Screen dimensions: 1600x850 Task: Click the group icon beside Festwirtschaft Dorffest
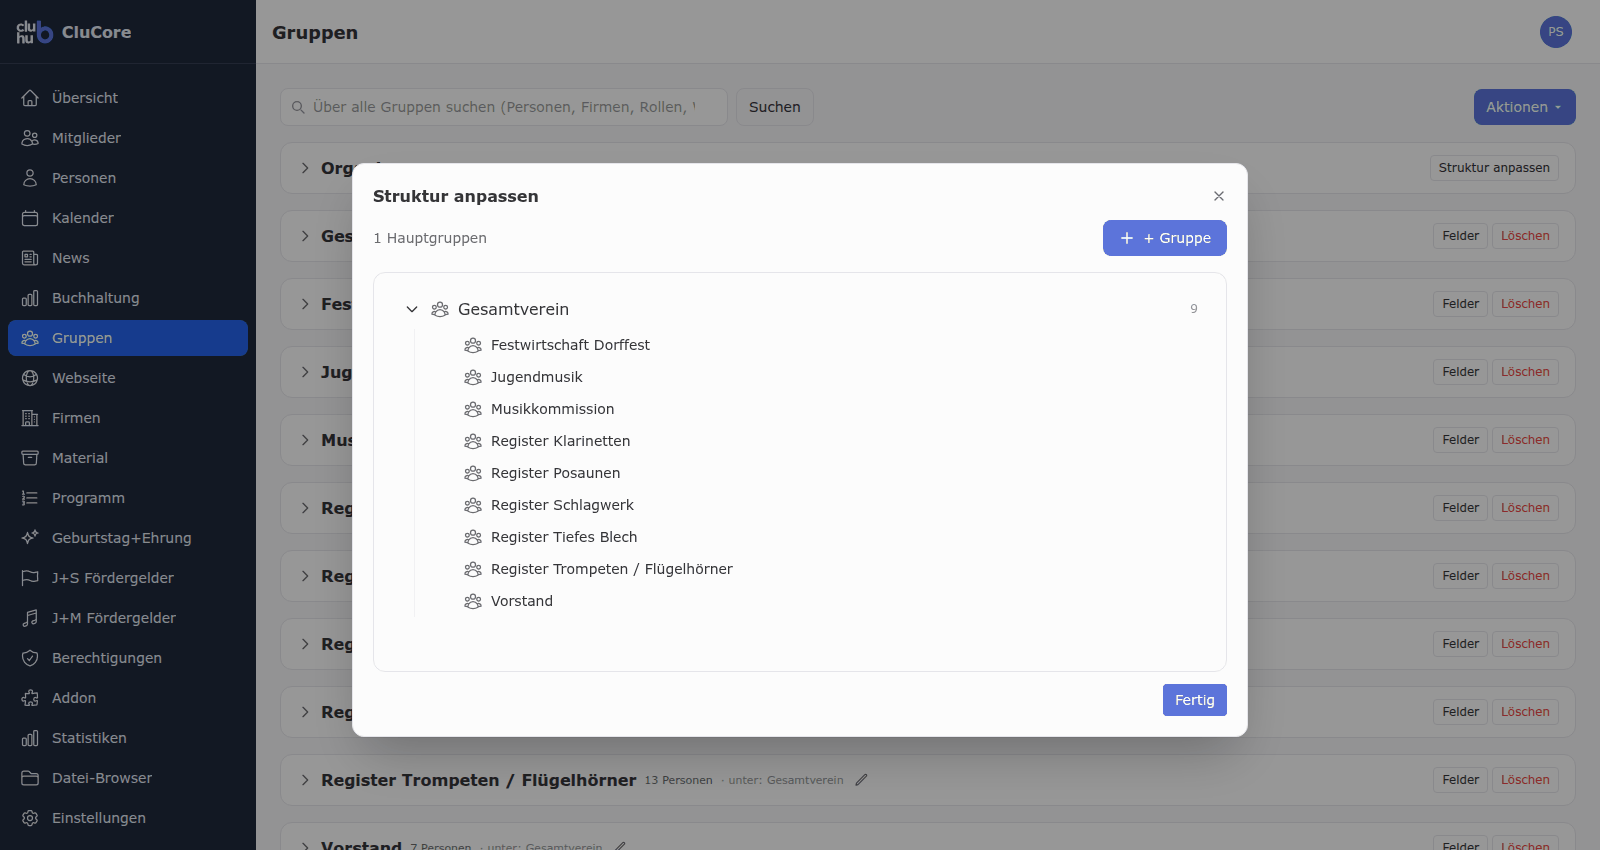(x=473, y=345)
